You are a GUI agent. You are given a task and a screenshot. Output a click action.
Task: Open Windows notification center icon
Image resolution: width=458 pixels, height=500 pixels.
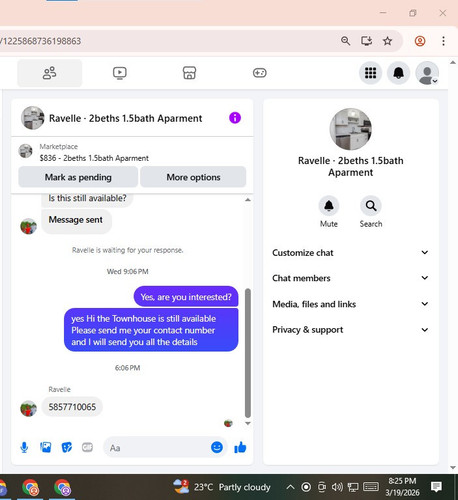point(436,487)
